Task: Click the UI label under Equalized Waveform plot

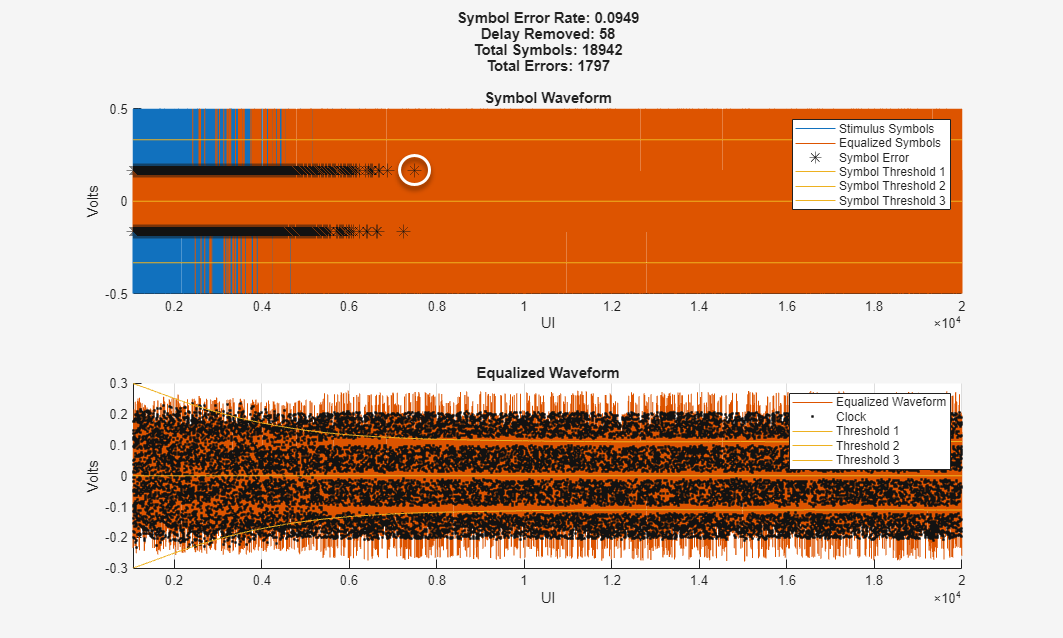Action: pyautogui.click(x=548, y=598)
